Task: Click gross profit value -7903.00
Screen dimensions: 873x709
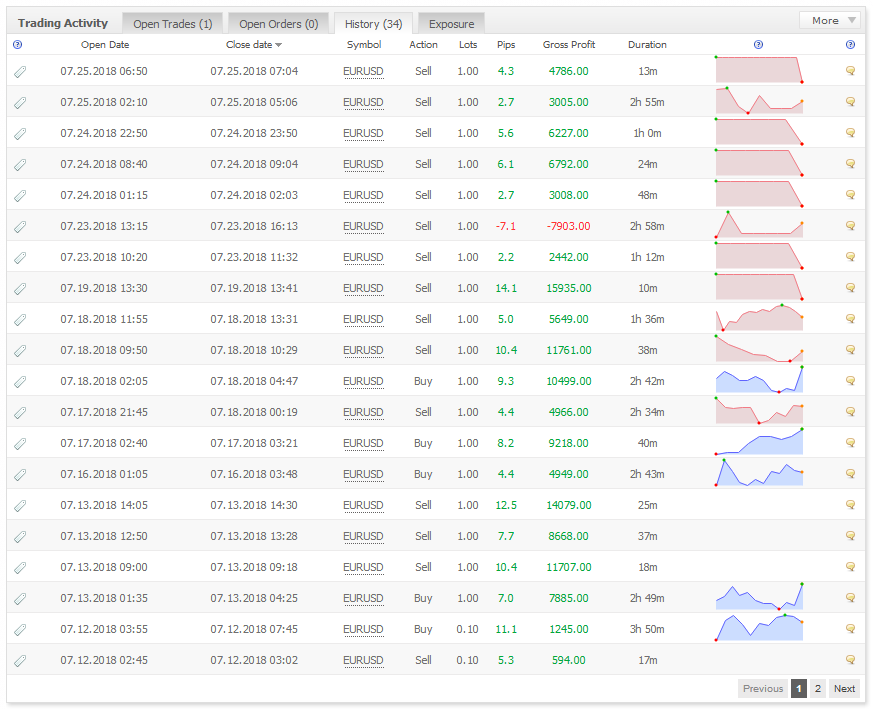Action: [x=568, y=226]
